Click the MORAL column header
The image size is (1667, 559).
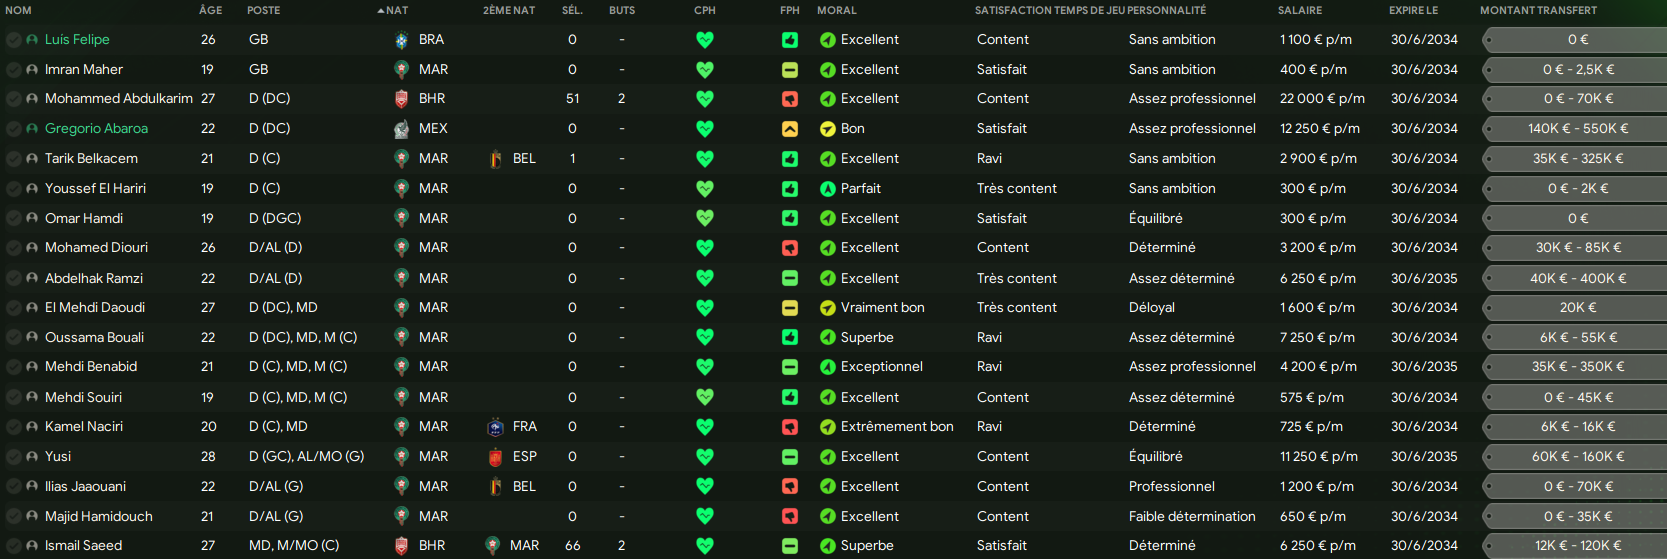[x=836, y=10]
